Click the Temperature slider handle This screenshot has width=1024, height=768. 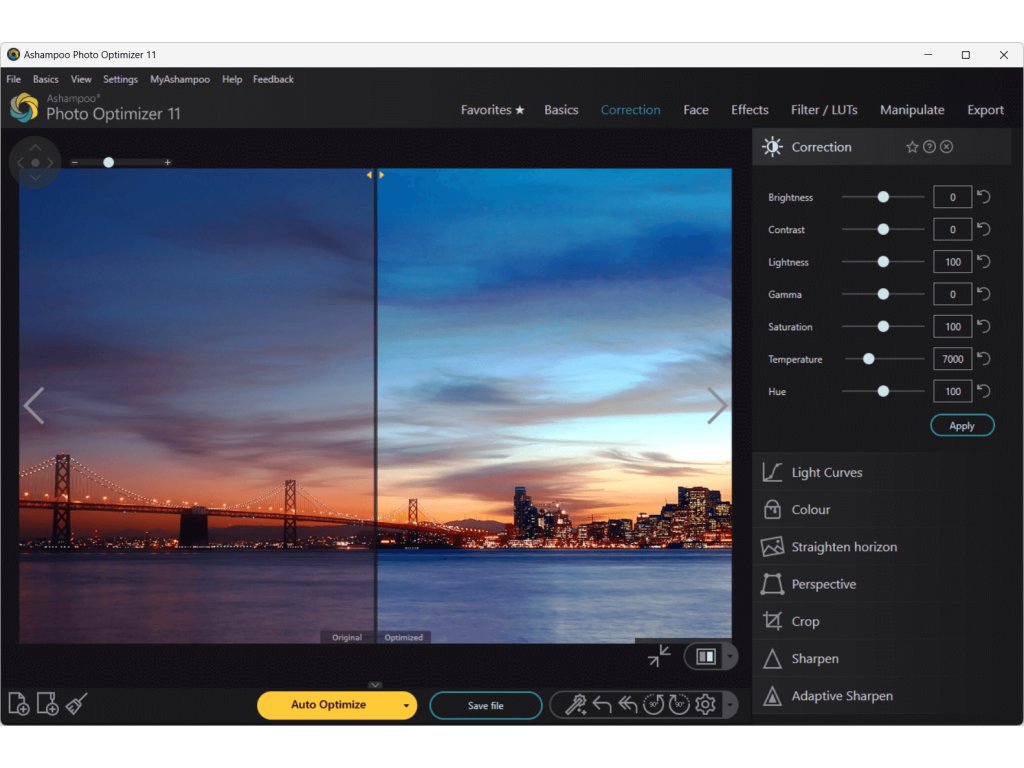pyautogui.click(x=868, y=359)
